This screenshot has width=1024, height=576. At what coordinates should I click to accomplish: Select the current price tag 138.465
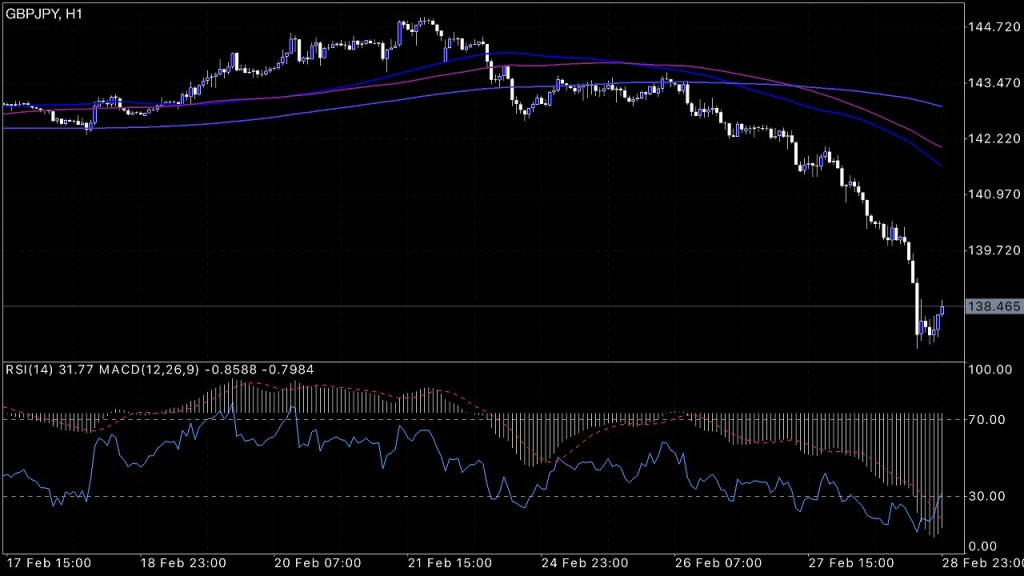(x=994, y=306)
